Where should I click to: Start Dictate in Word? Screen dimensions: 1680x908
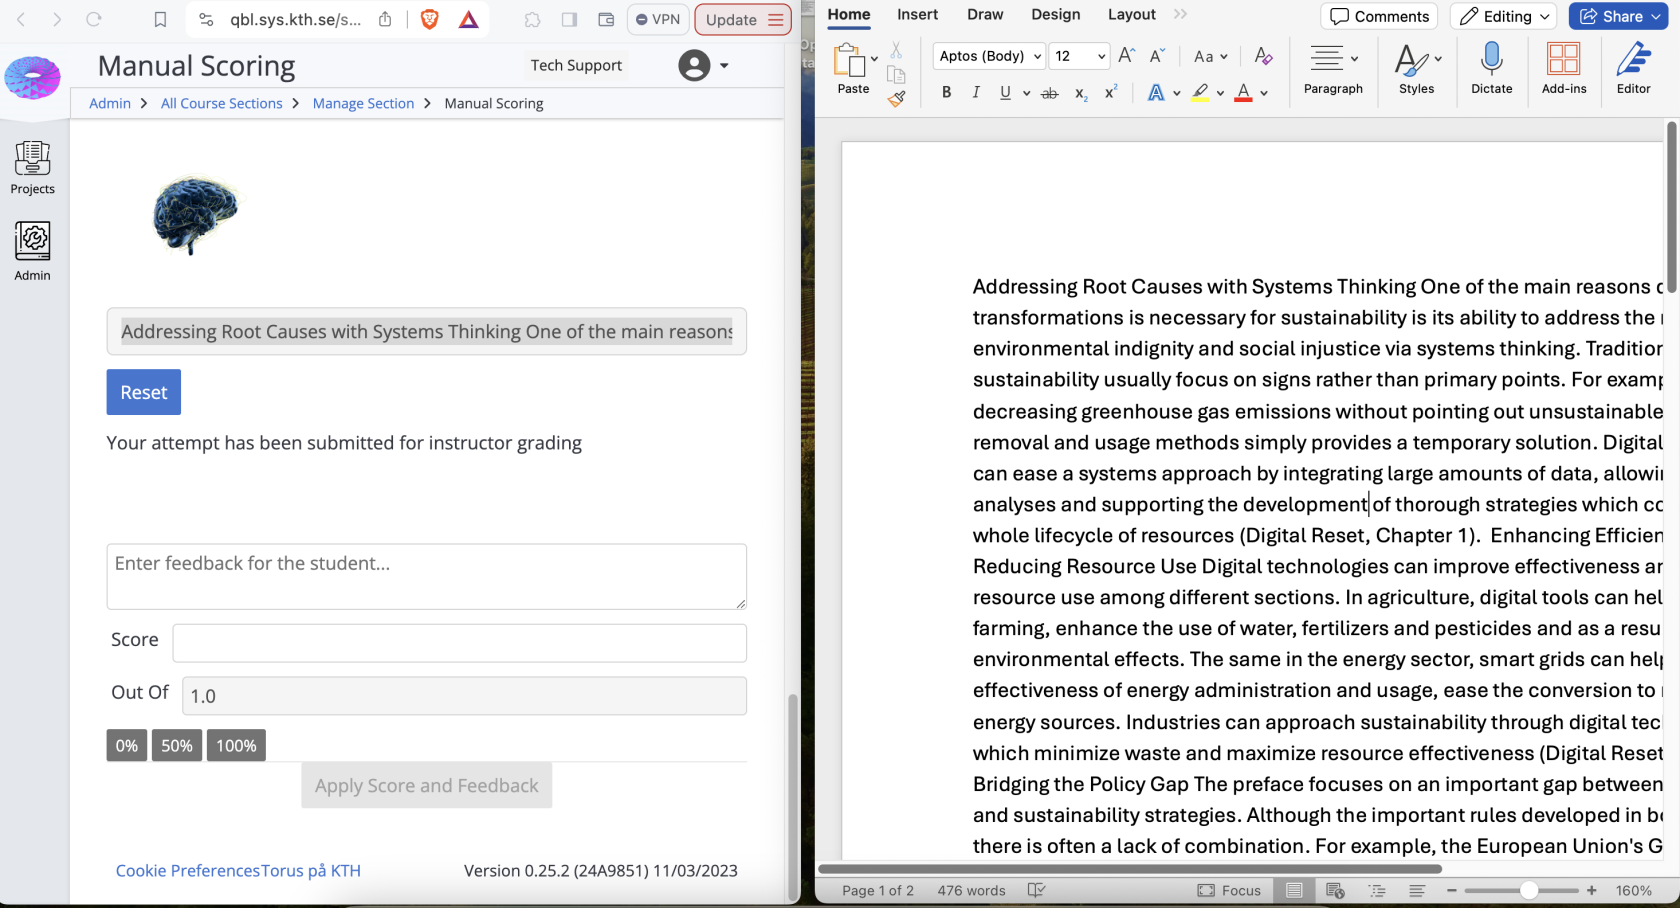[x=1491, y=68]
